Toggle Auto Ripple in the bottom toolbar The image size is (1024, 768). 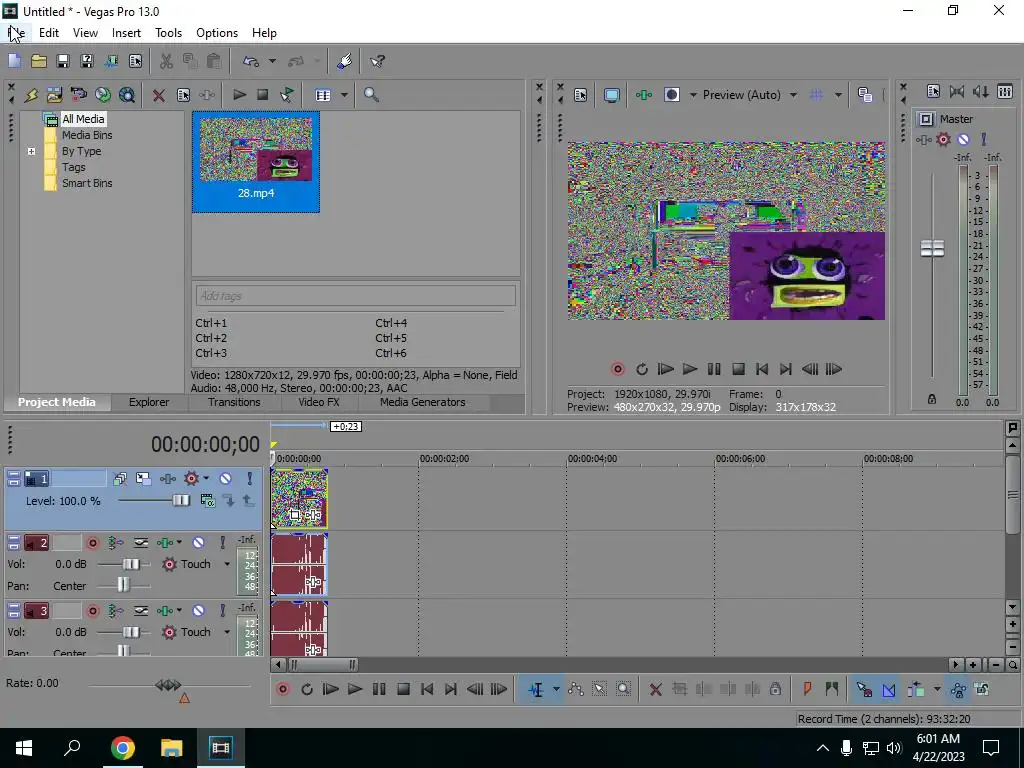[916, 689]
